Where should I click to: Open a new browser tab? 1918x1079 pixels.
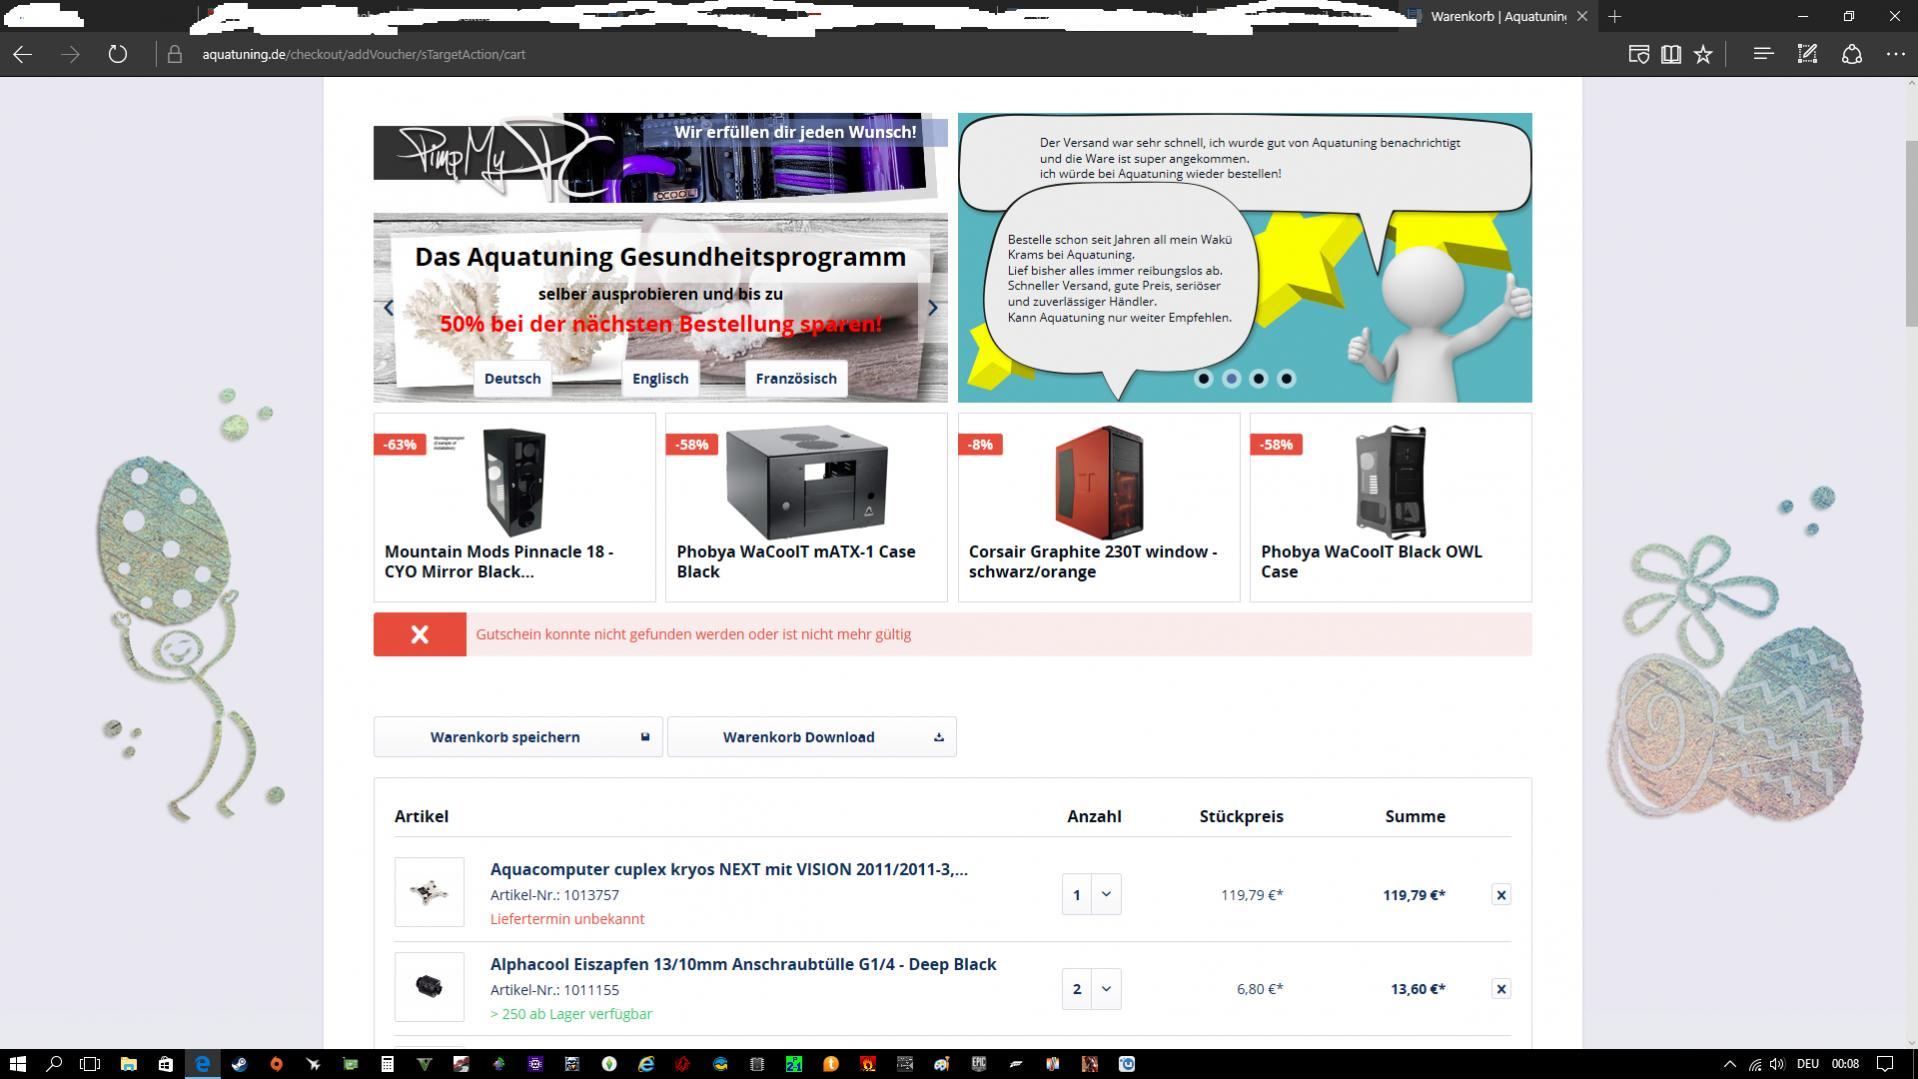click(1614, 16)
